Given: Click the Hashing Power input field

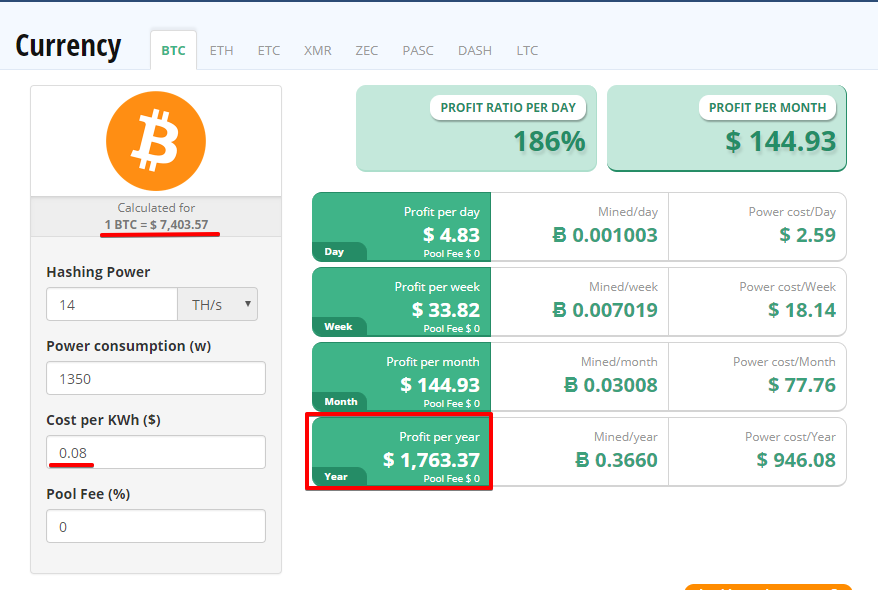Looking at the screenshot, I should point(112,304).
